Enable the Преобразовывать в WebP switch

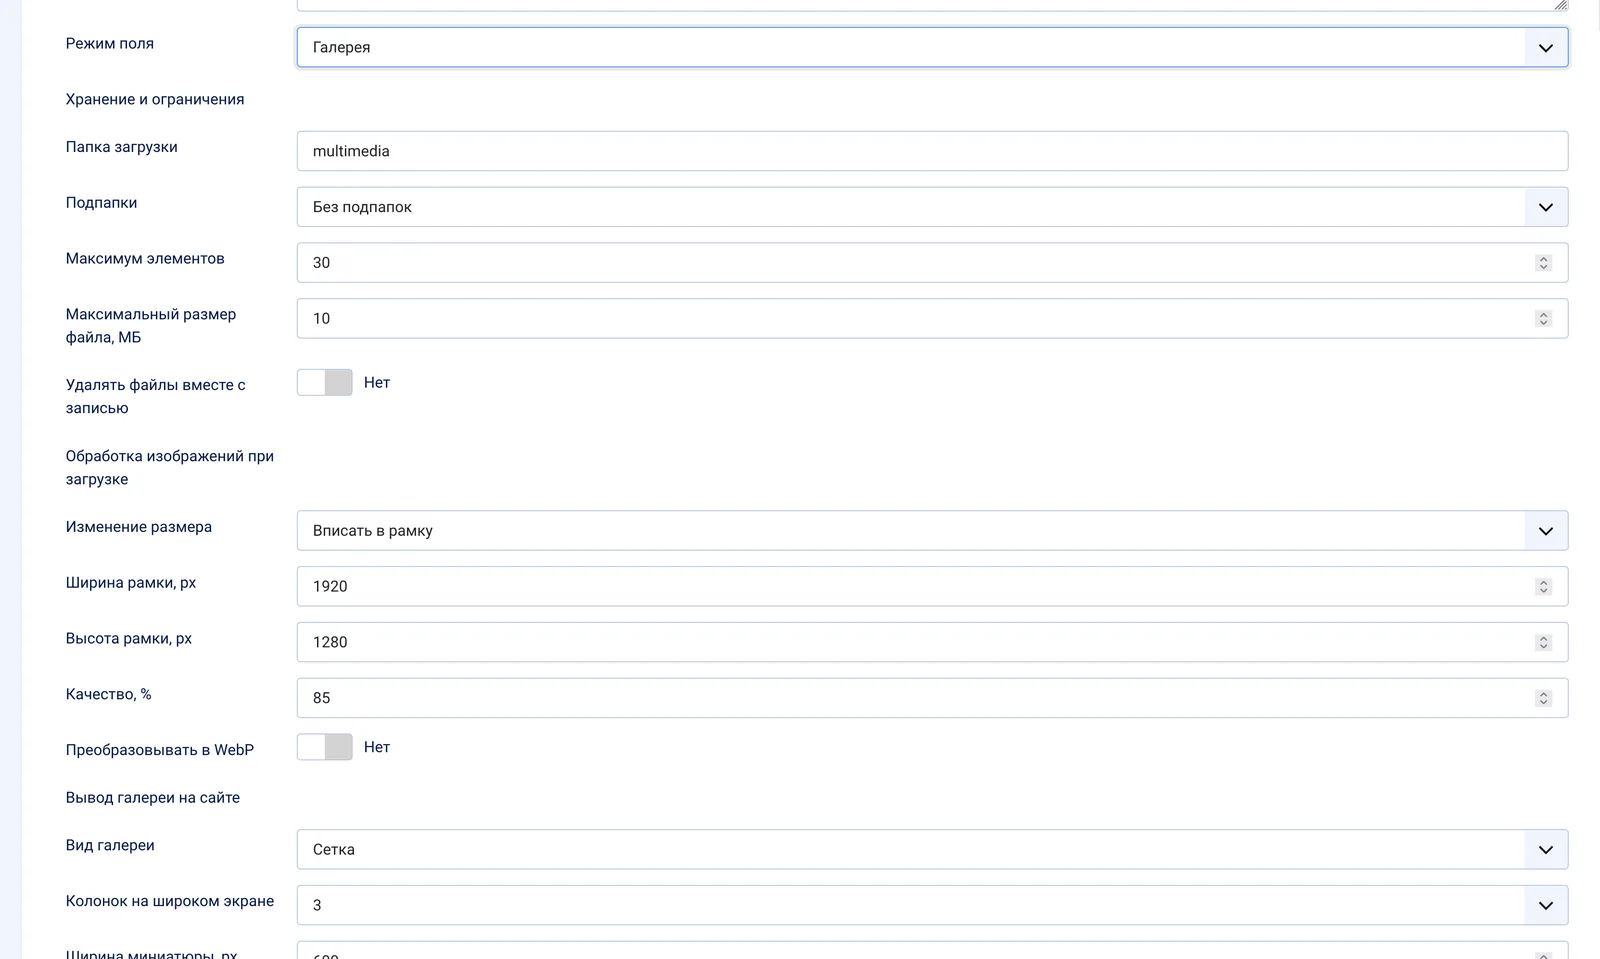pos(325,747)
